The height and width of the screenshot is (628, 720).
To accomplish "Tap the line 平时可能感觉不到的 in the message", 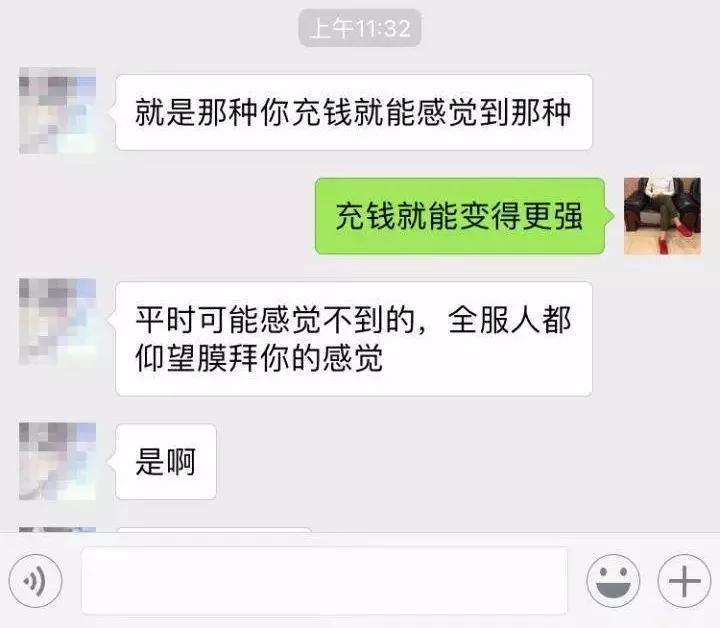I will [x=276, y=320].
